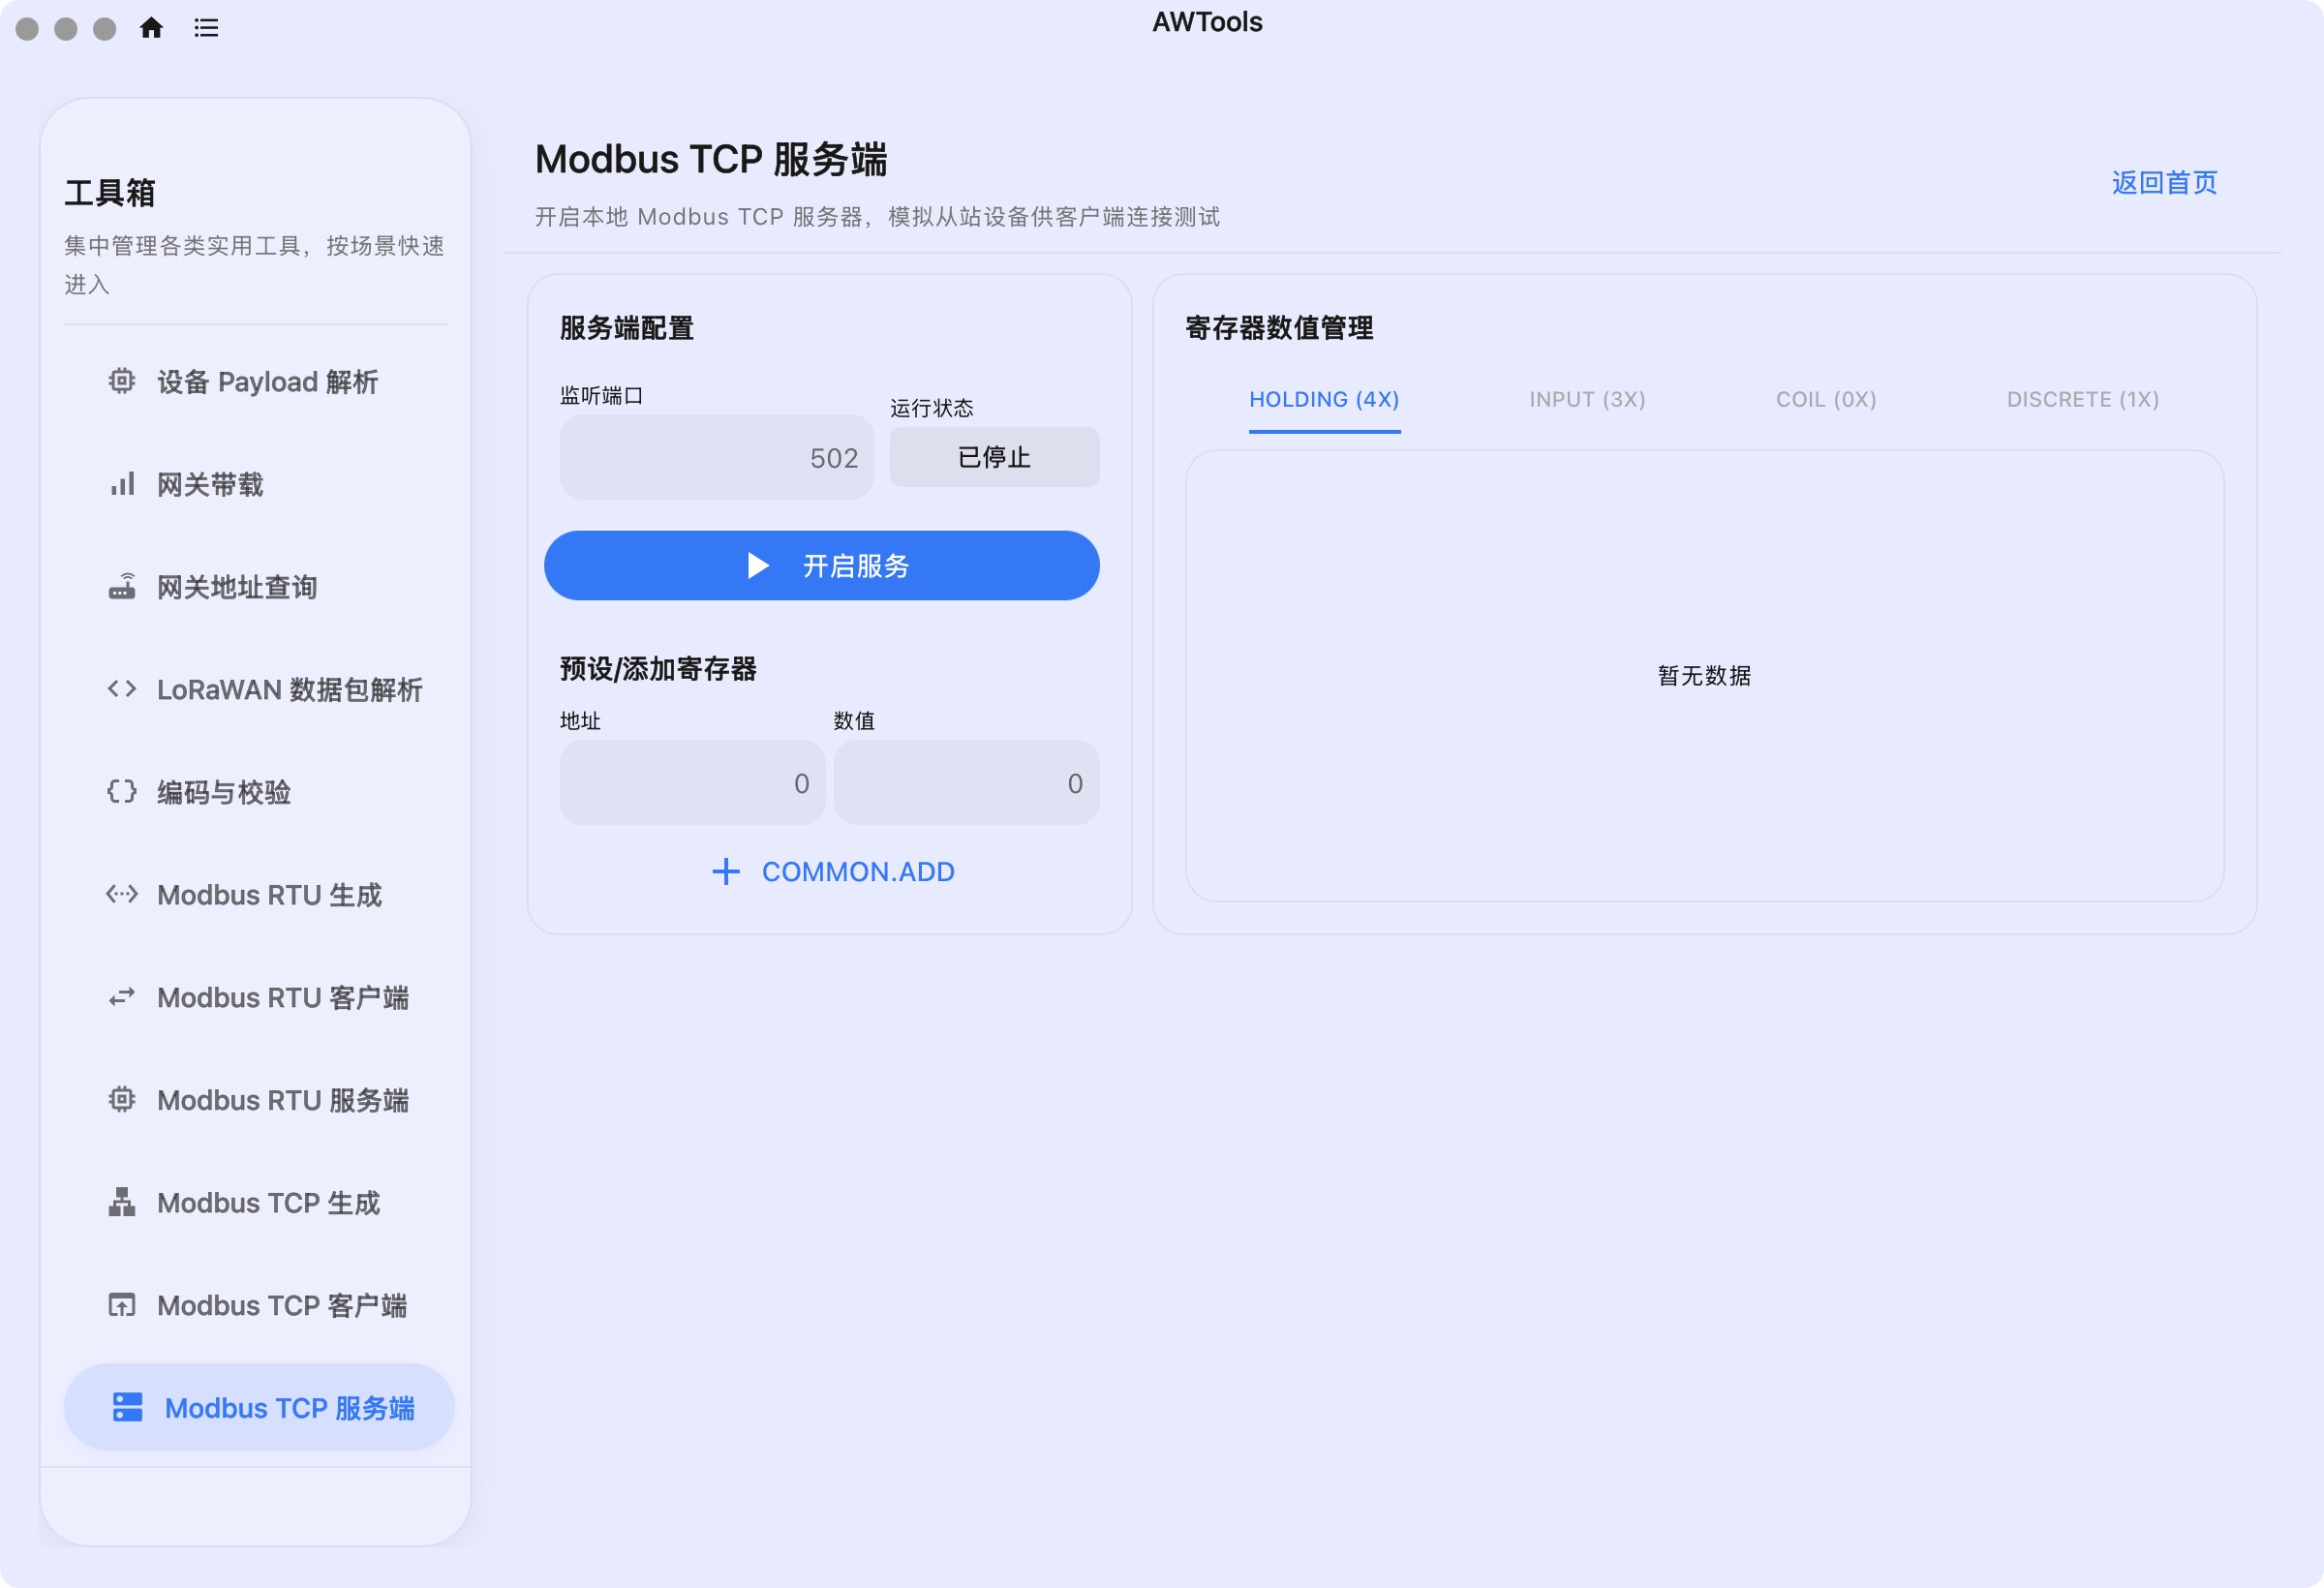
Task: Select Modbus RTU 生成 entry
Action: (259, 895)
